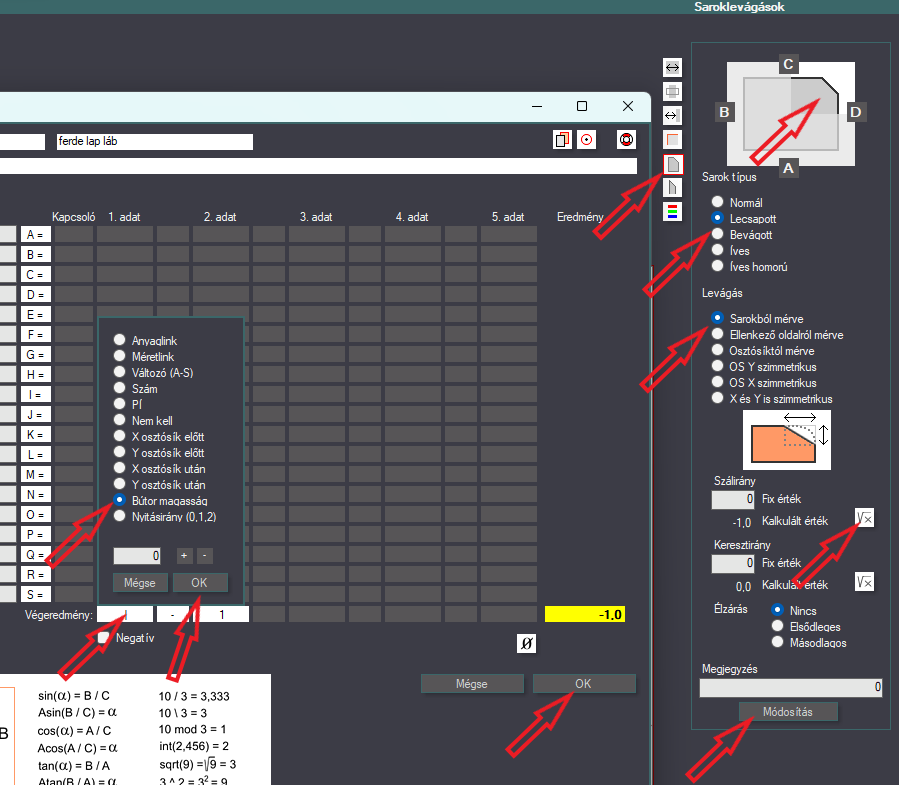Viewport: 899px width, 785px height.
Task: Click the plus stepper button in popup
Action: click(184, 555)
